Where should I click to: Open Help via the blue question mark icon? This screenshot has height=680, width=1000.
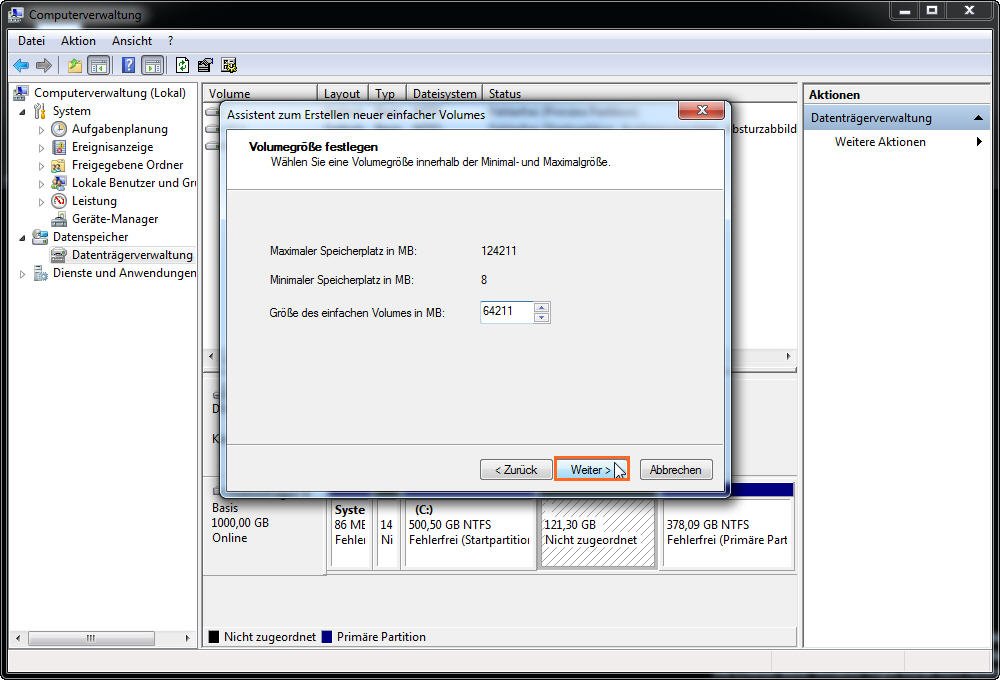(x=128, y=65)
